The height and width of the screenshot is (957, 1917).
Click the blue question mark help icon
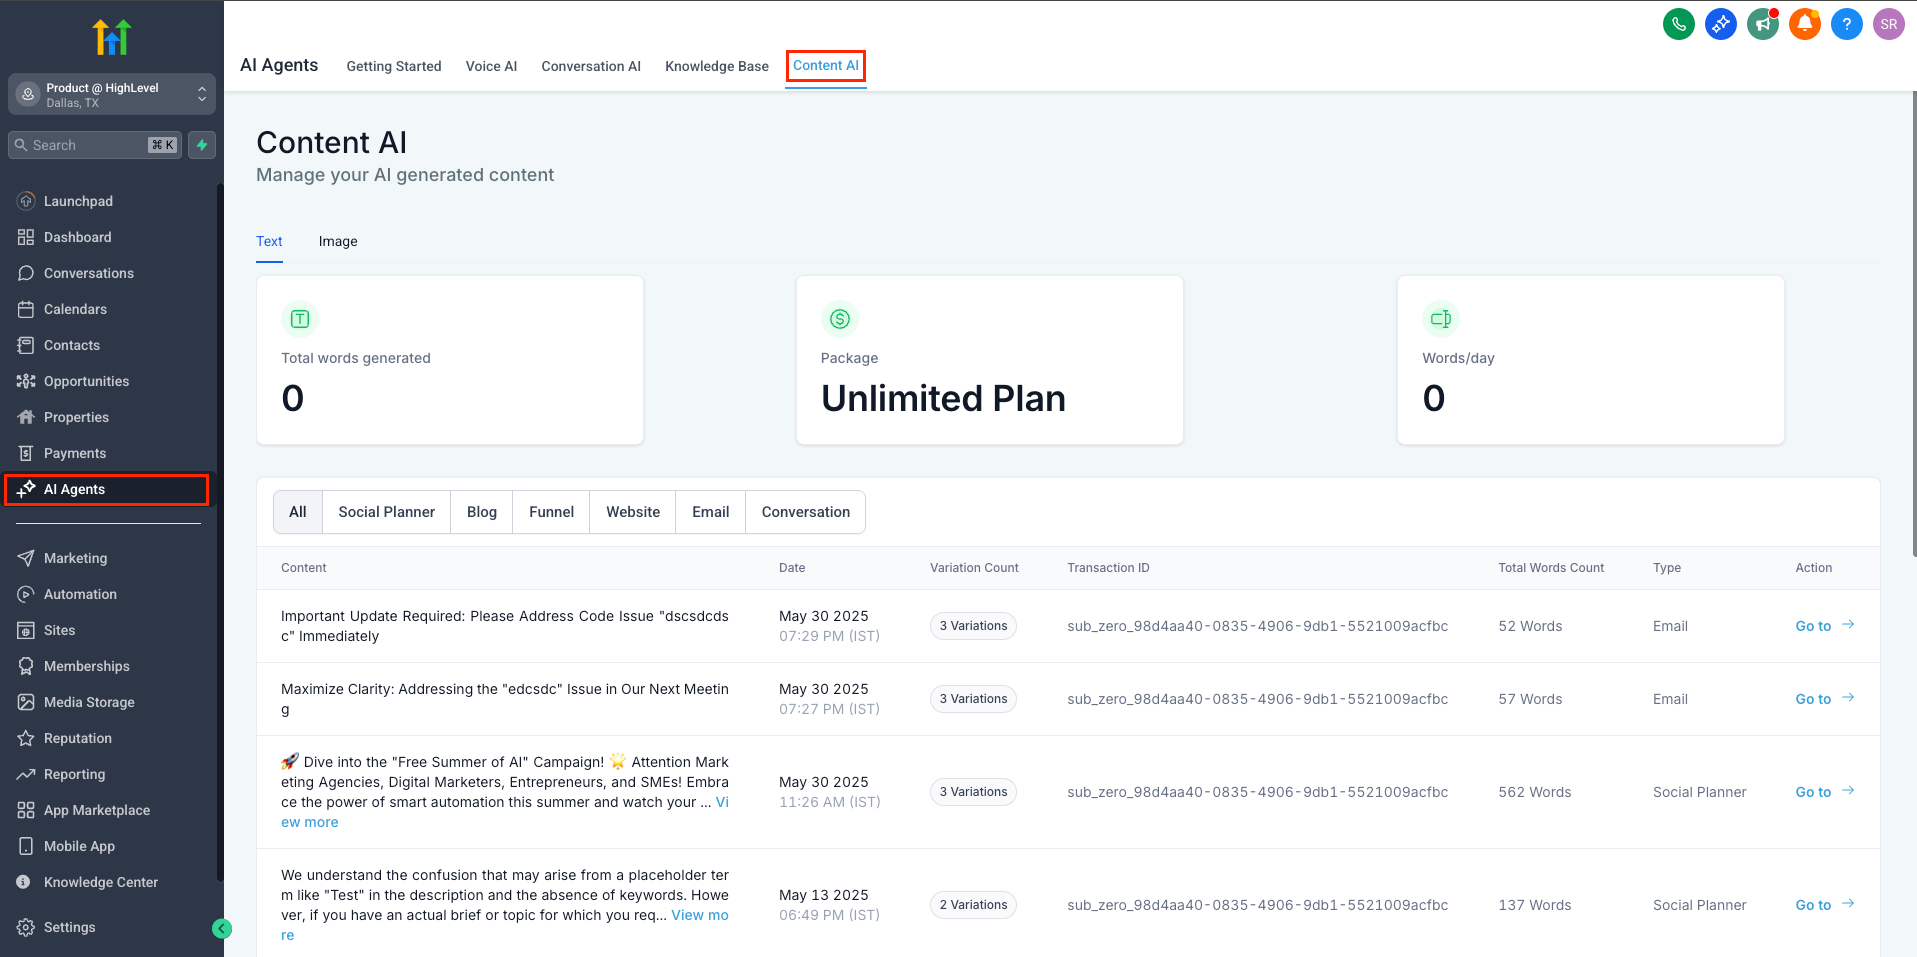1846,24
